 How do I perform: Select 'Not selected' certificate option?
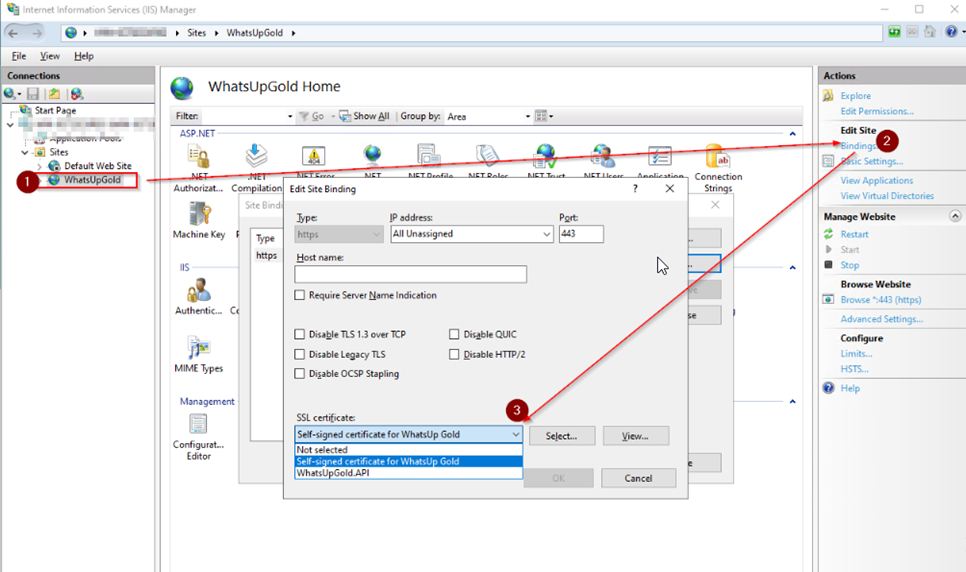(408, 450)
